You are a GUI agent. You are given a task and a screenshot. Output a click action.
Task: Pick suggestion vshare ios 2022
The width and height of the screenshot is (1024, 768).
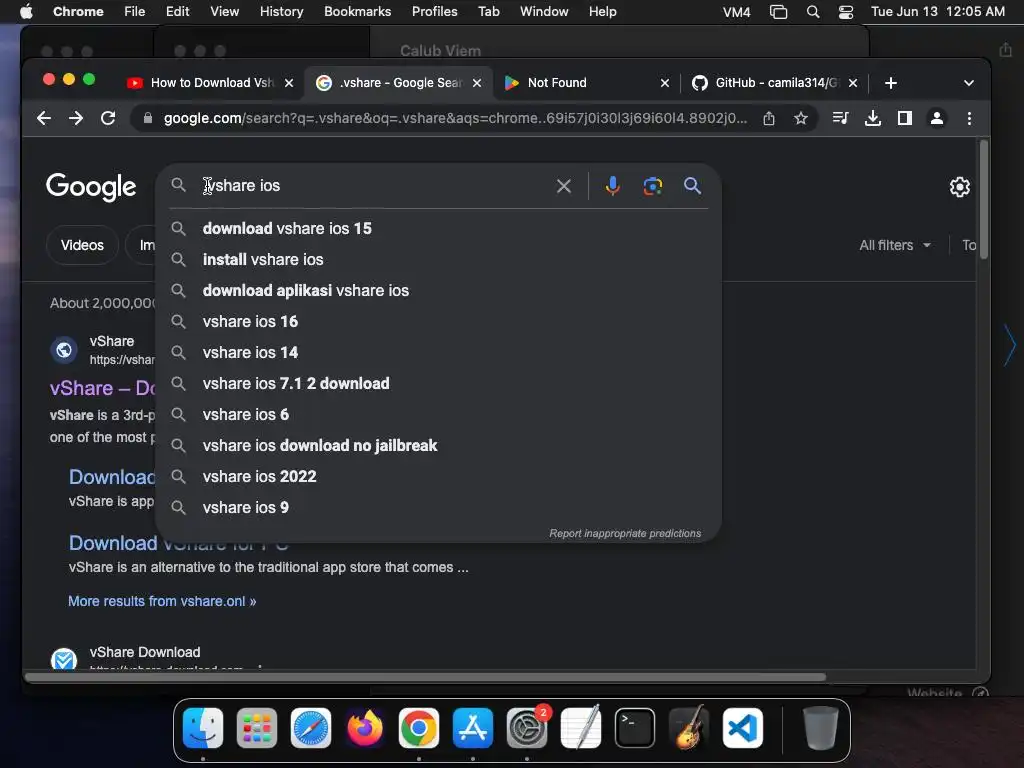[438, 477]
